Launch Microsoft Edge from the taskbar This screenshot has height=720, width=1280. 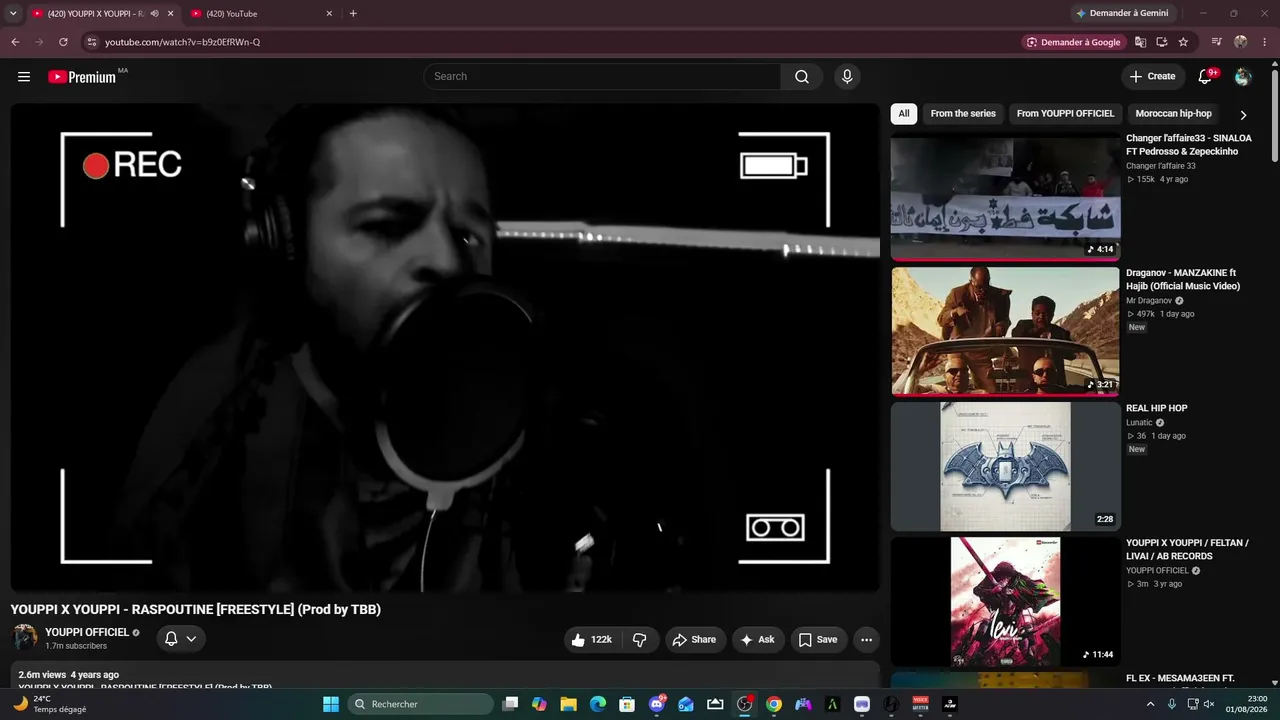click(x=598, y=704)
